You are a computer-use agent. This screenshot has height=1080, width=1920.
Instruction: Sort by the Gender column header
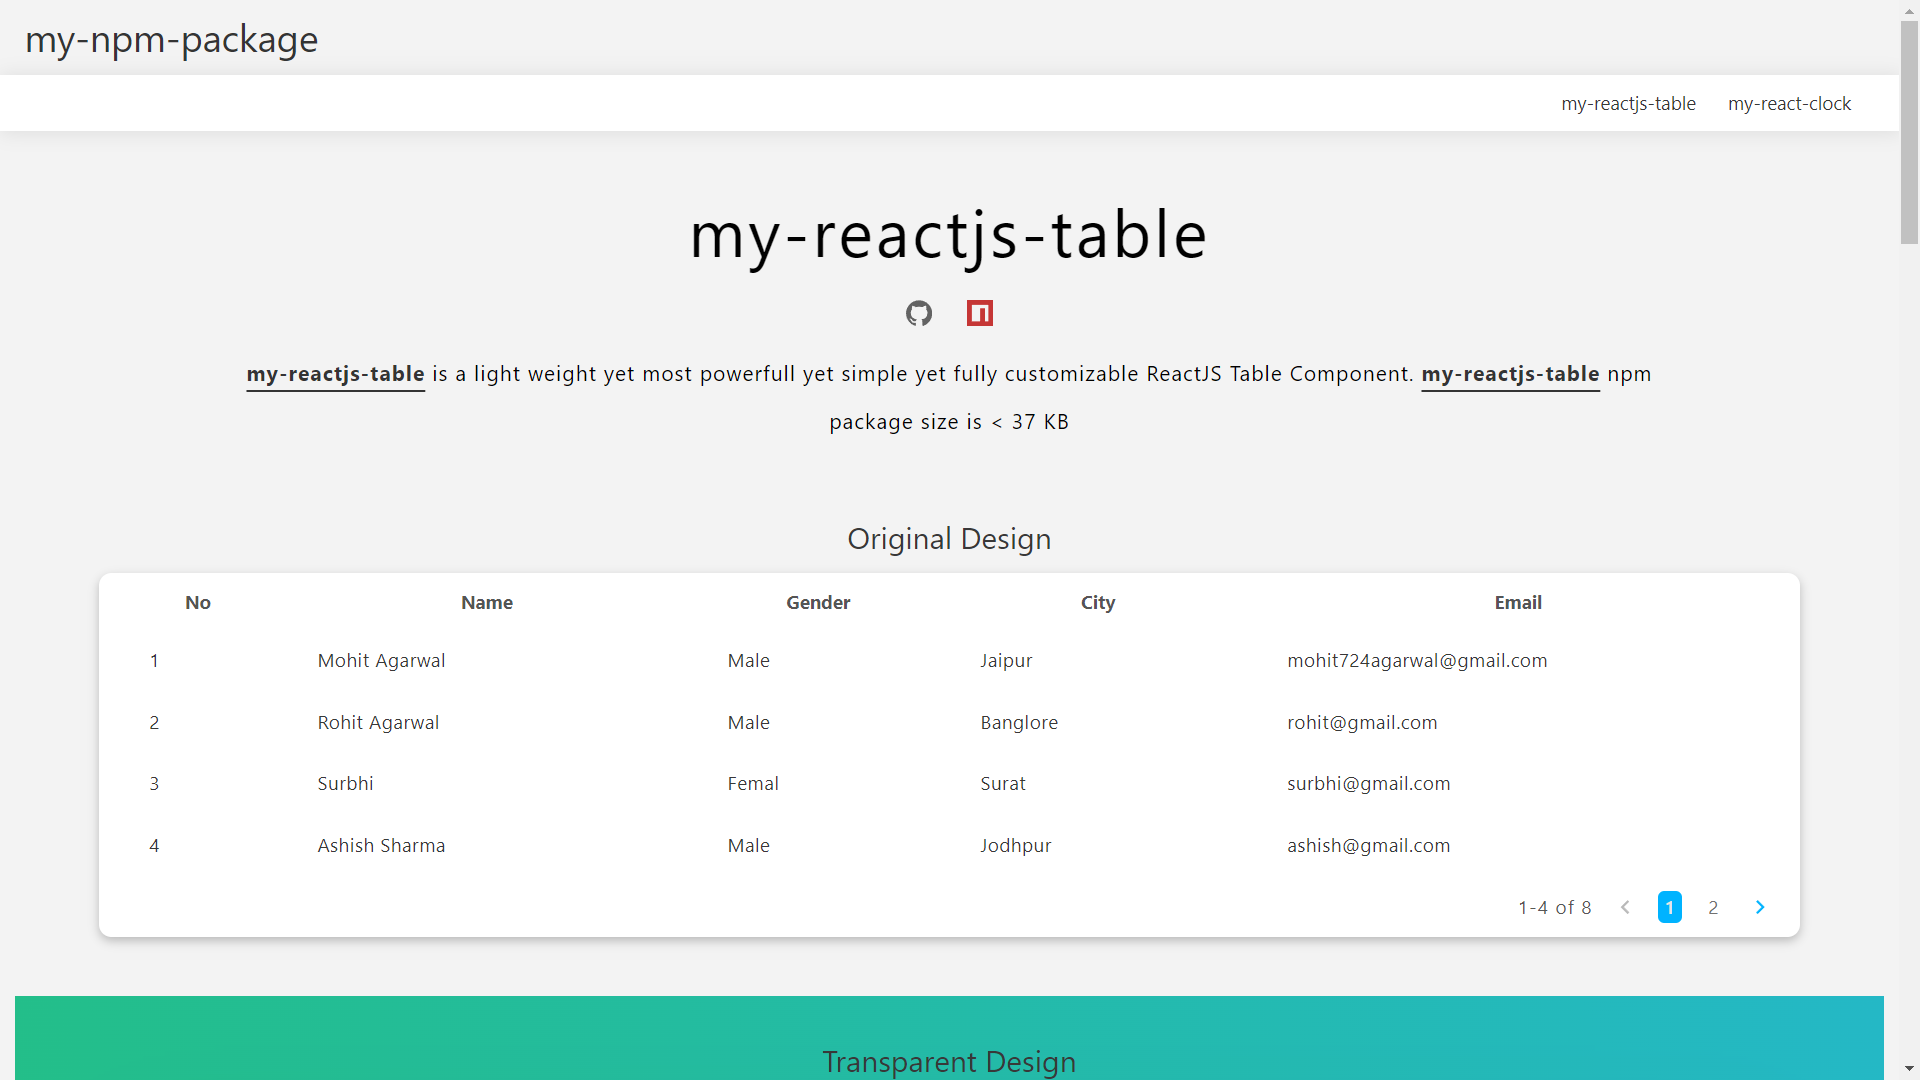pos(818,603)
